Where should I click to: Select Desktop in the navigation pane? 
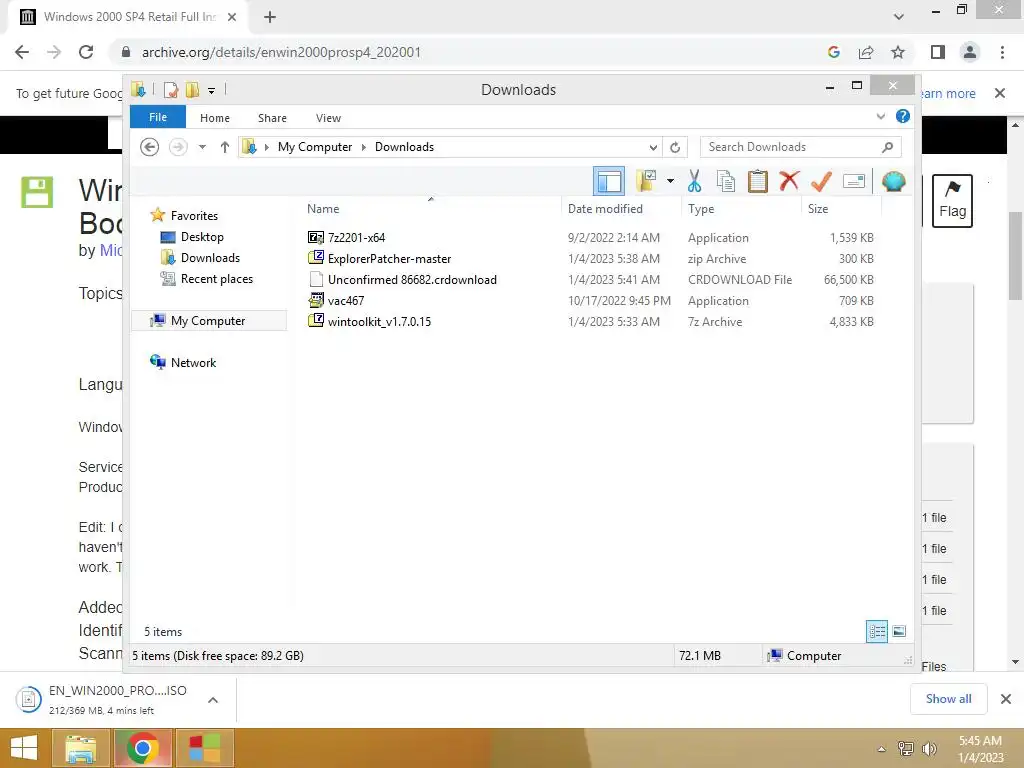[202, 236]
